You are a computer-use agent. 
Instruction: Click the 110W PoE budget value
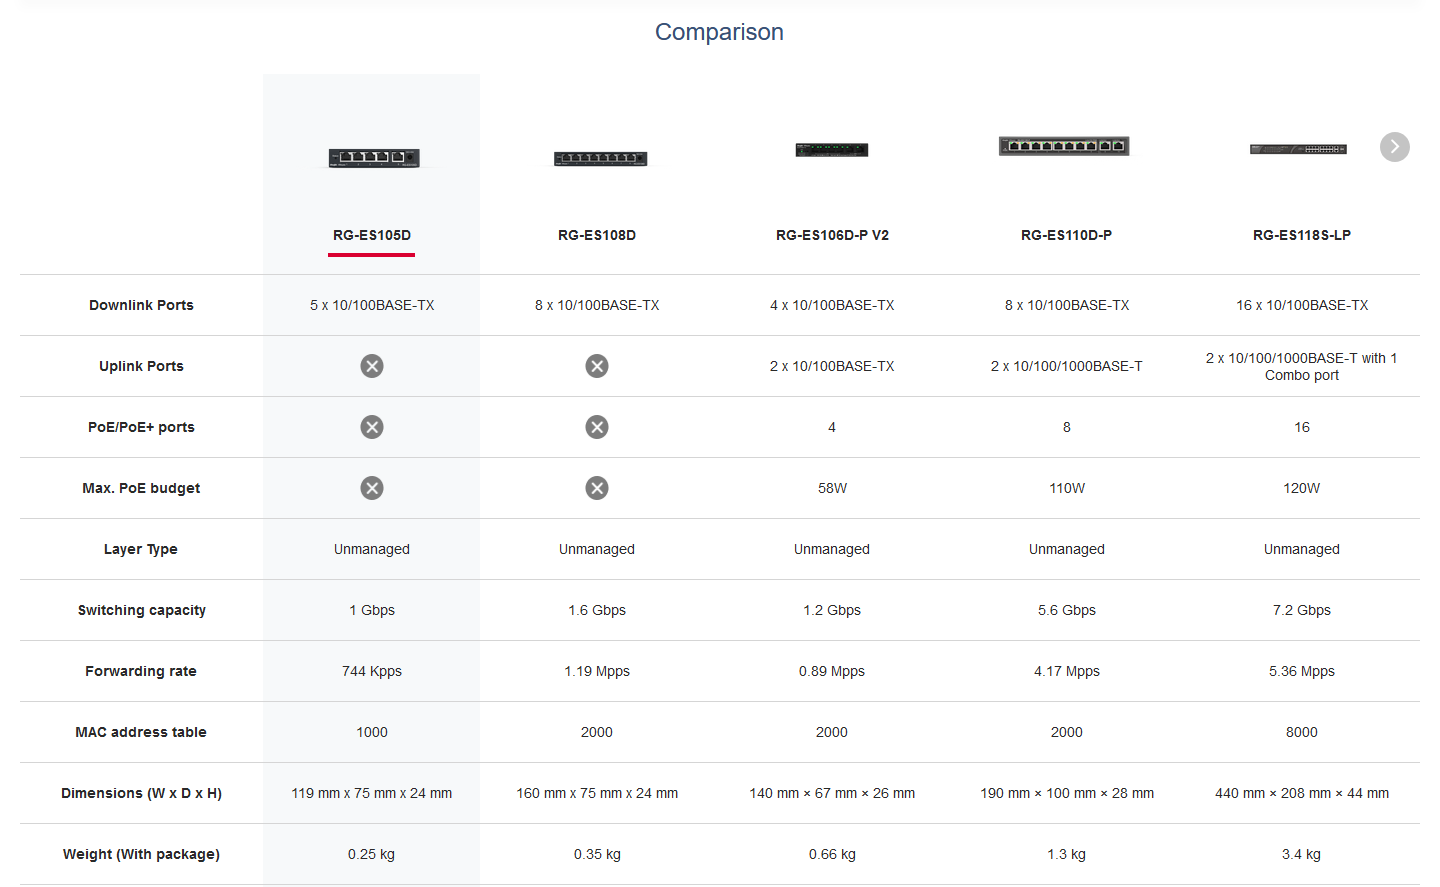pyautogui.click(x=1066, y=488)
